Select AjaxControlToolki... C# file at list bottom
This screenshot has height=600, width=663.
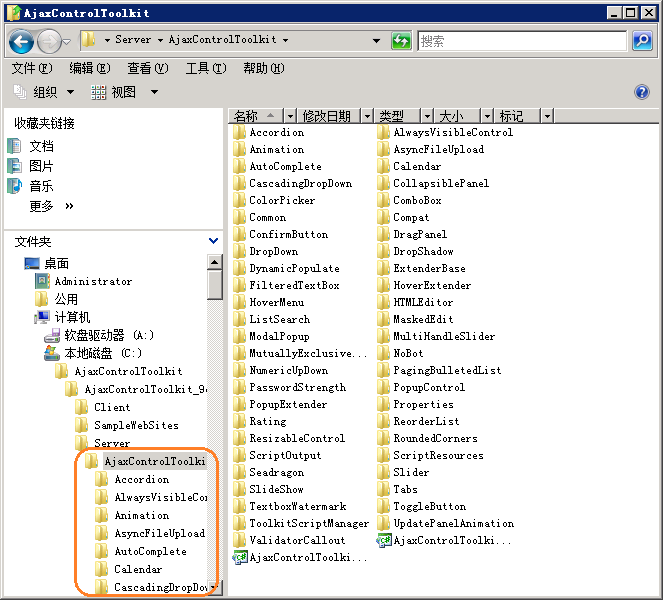coord(300,557)
